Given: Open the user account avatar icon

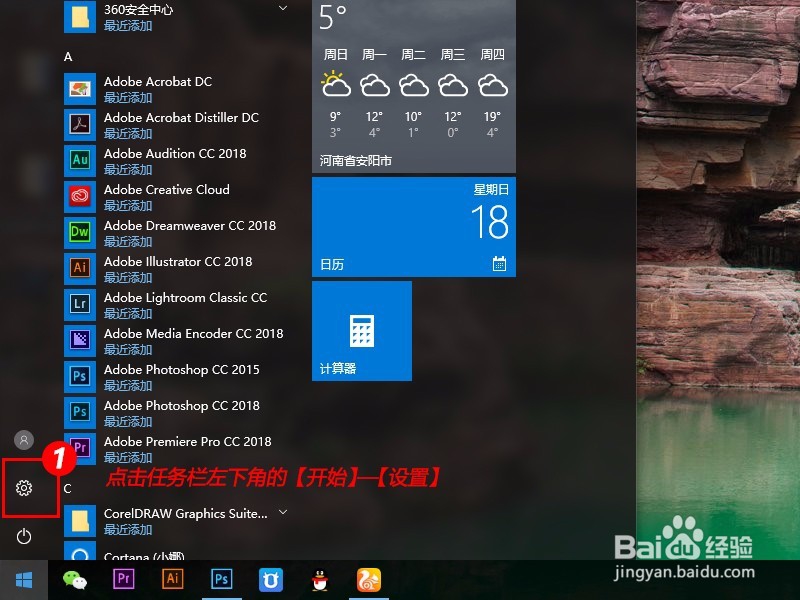Looking at the screenshot, I should point(24,440).
